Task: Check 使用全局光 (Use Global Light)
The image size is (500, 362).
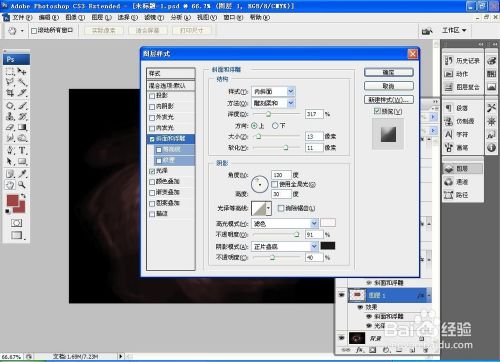Action: click(x=275, y=184)
